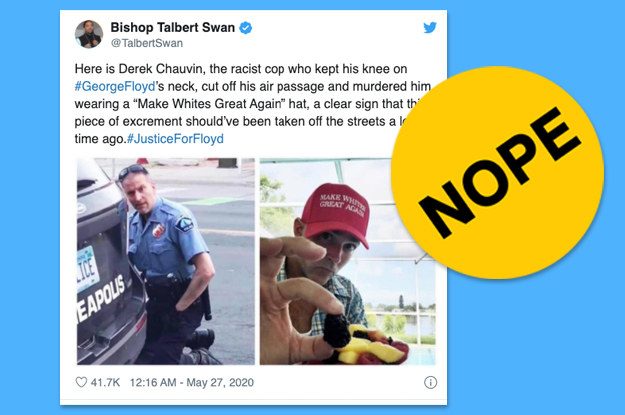Enlarge the right photo of man in red hat

348,262
